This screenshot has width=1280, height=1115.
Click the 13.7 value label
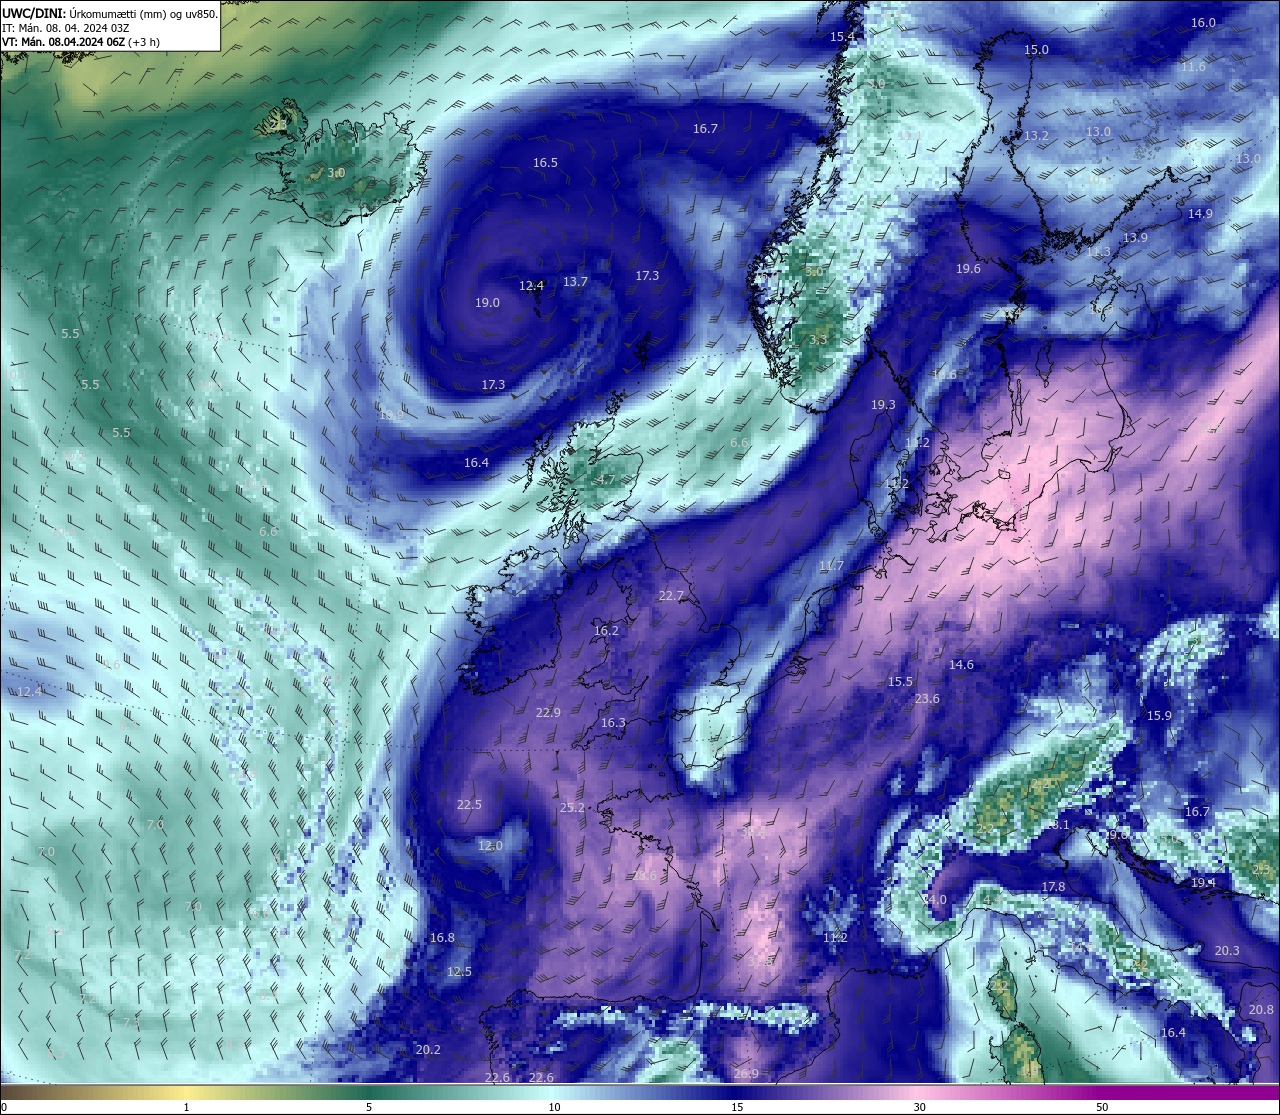(575, 282)
